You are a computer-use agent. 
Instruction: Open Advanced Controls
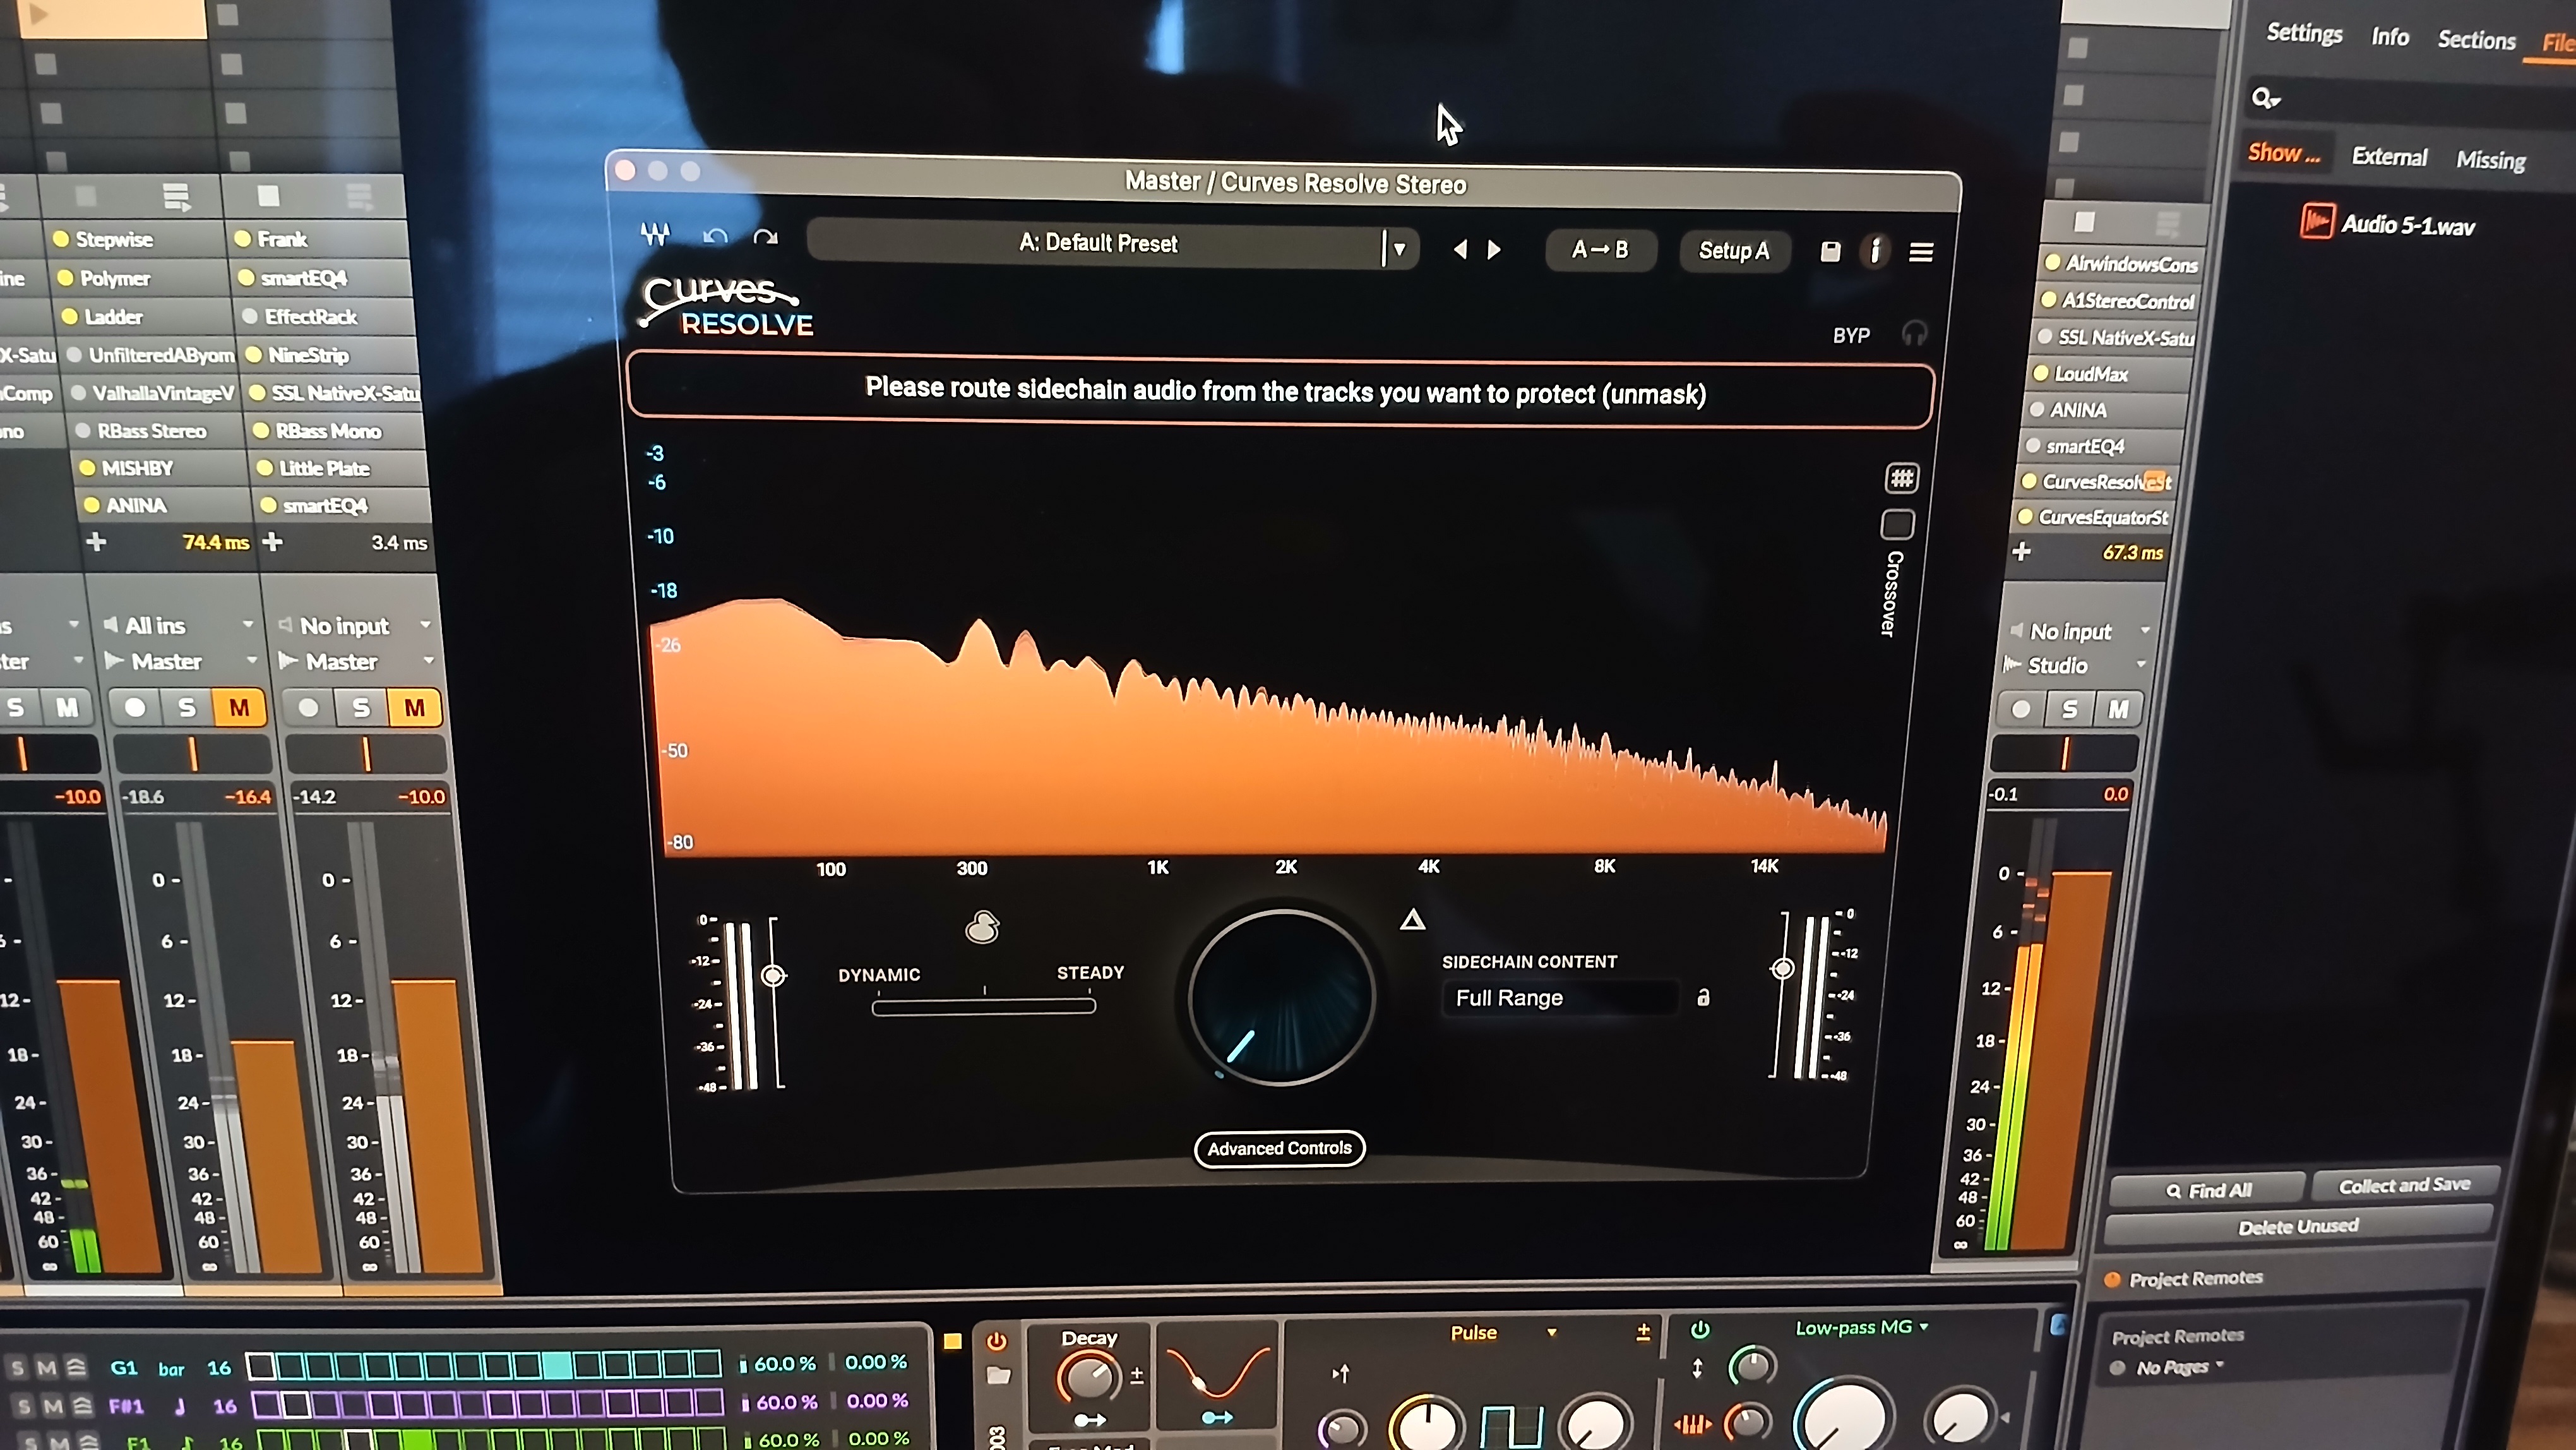[x=1279, y=1148]
